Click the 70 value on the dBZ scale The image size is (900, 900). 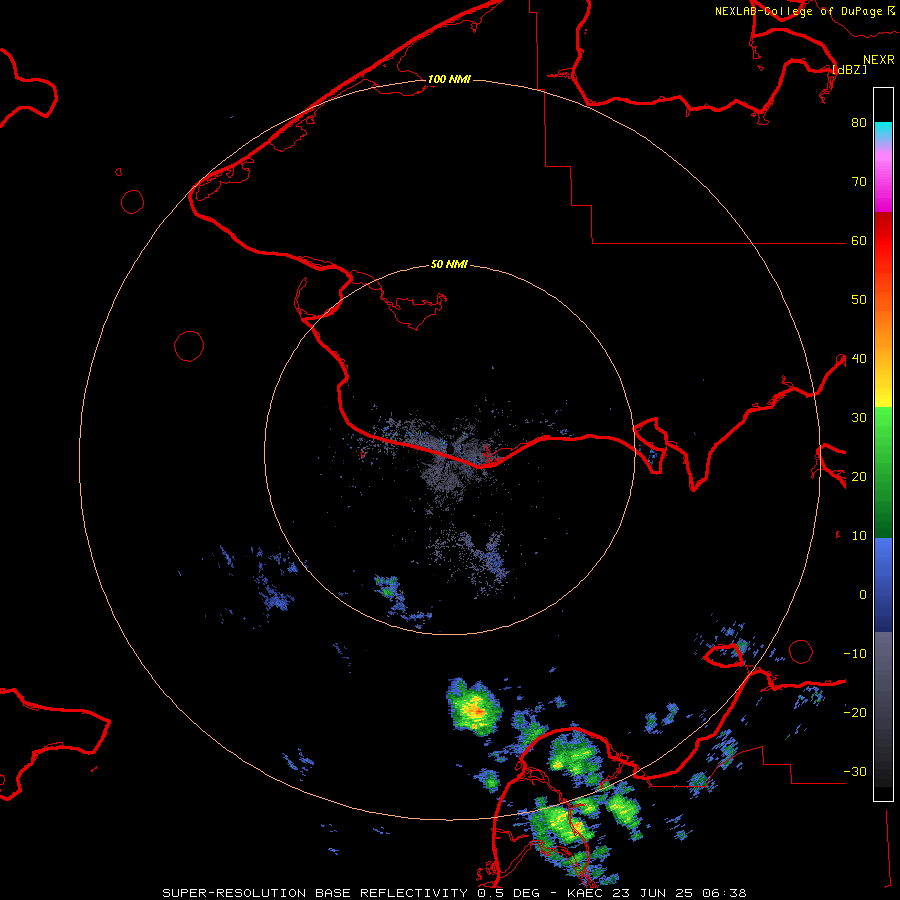pos(859,182)
